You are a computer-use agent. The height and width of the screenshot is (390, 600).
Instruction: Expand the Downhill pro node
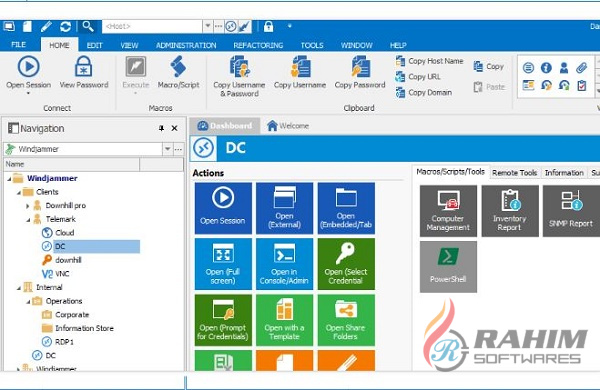click(28, 206)
